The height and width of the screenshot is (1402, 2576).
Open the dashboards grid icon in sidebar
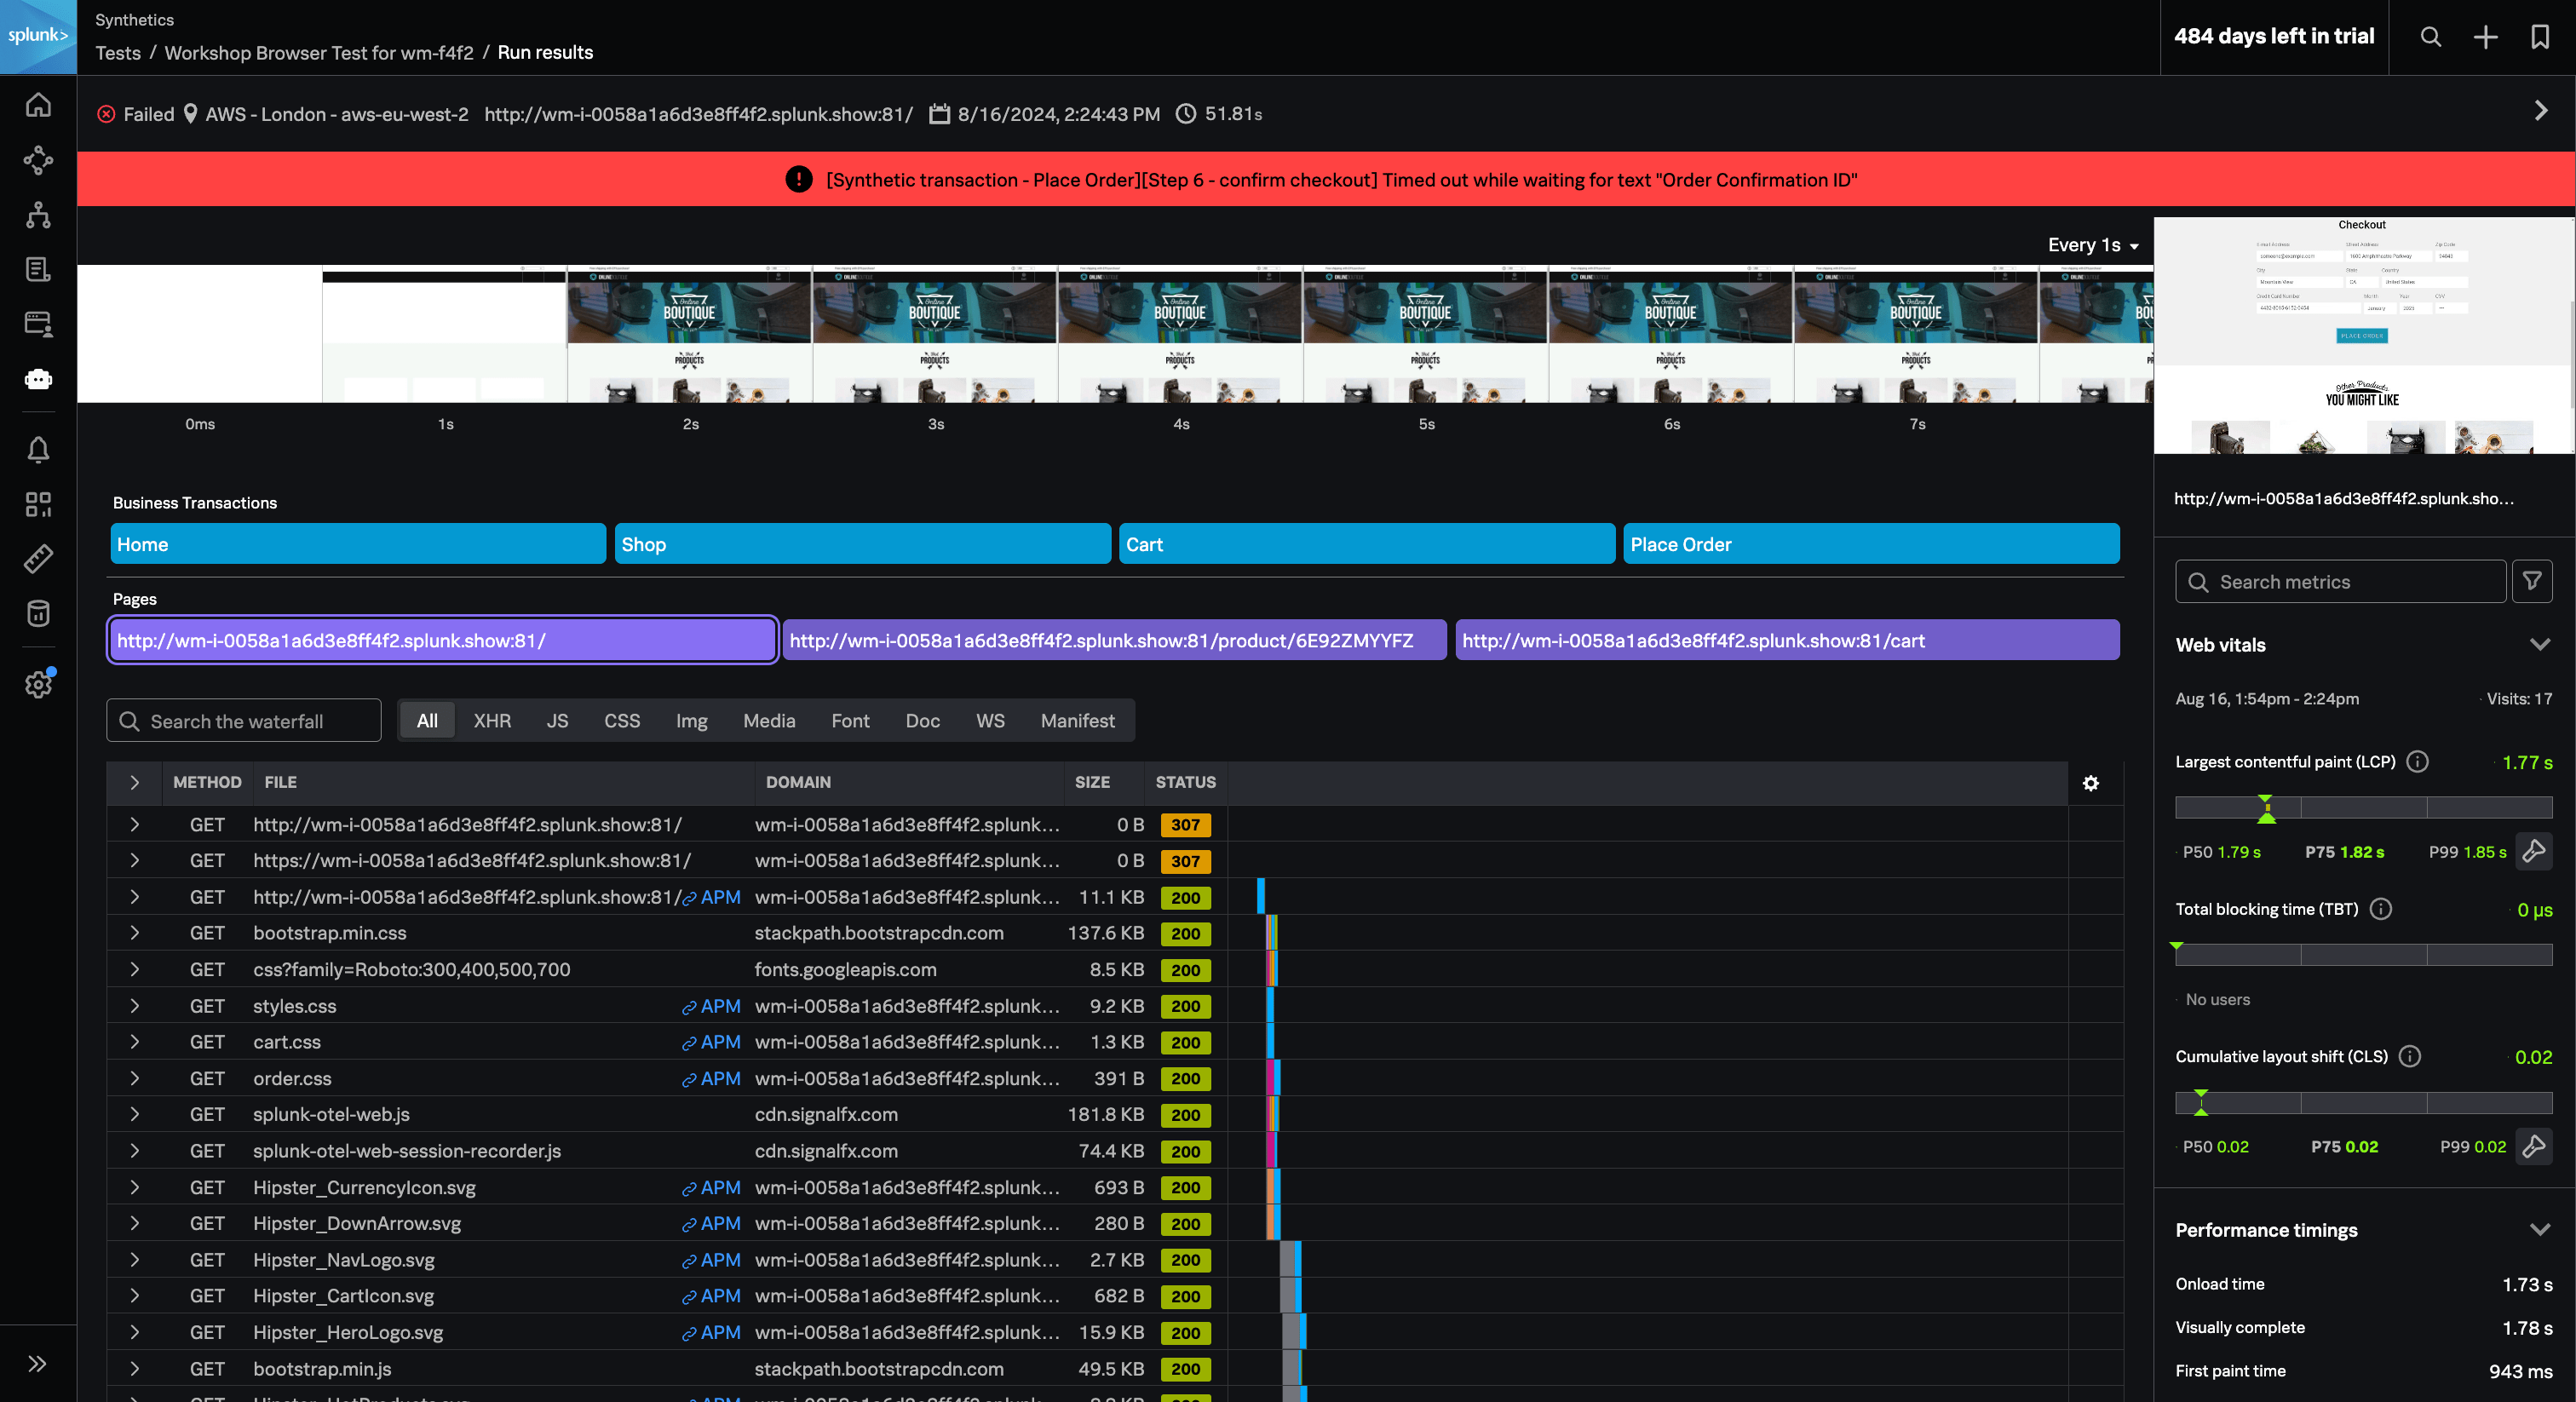point(38,504)
